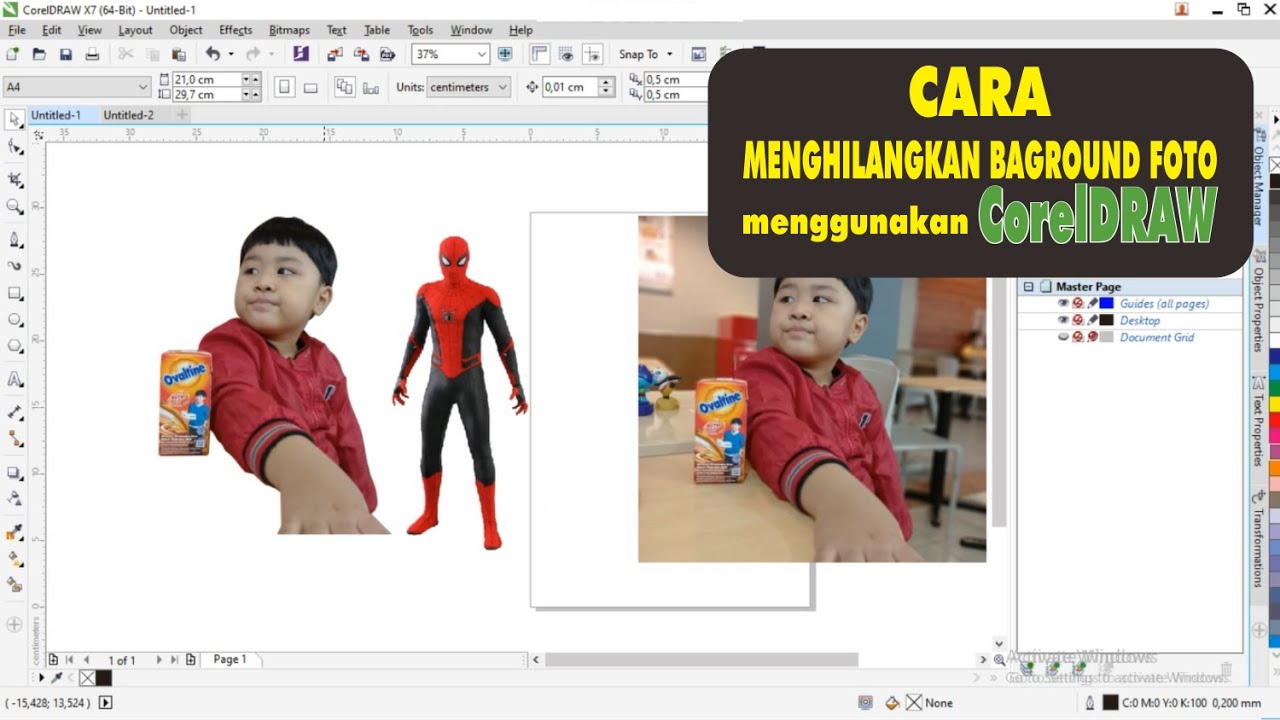The height and width of the screenshot is (720, 1280).
Task: Switch to the Untitled-1 document tab
Action: point(56,115)
